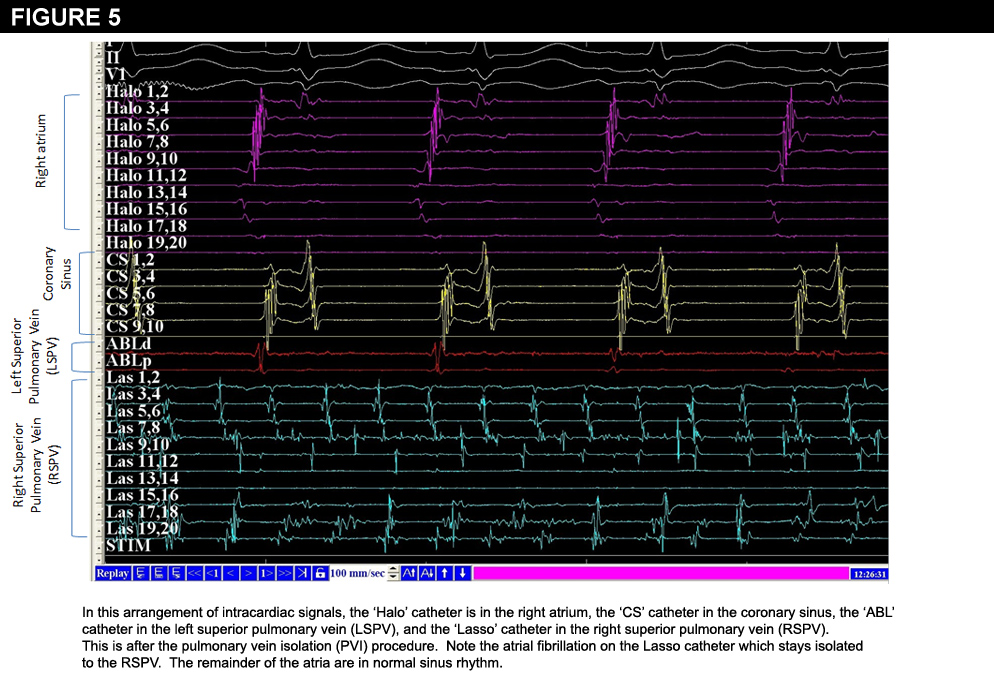Fast forward with the >> button
The width and height of the screenshot is (994, 700).
coord(284,573)
